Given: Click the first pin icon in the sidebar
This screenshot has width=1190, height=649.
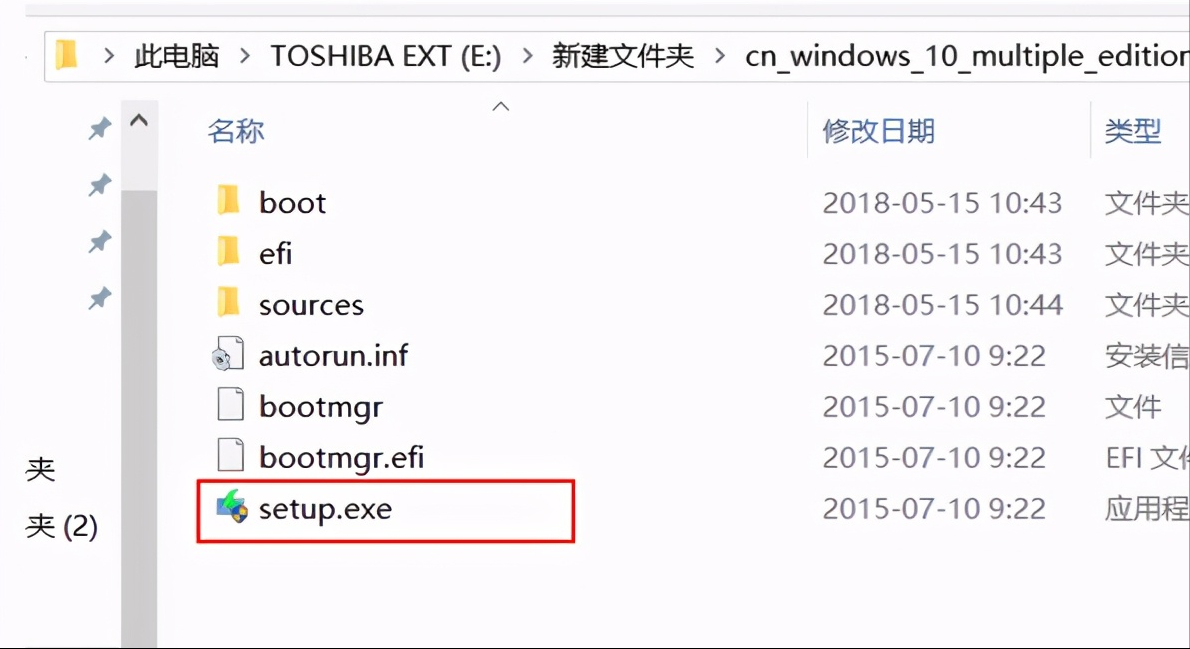Looking at the screenshot, I should [x=98, y=128].
